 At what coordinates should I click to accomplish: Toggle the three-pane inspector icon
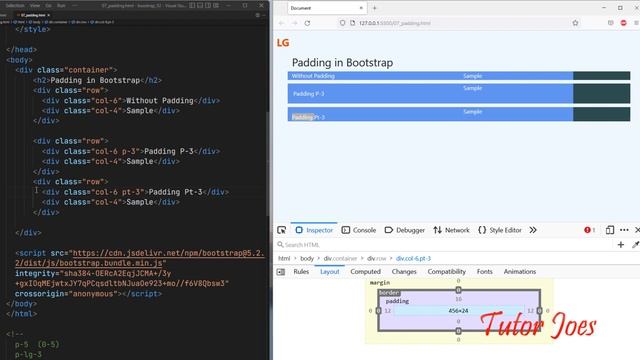coord(281,272)
